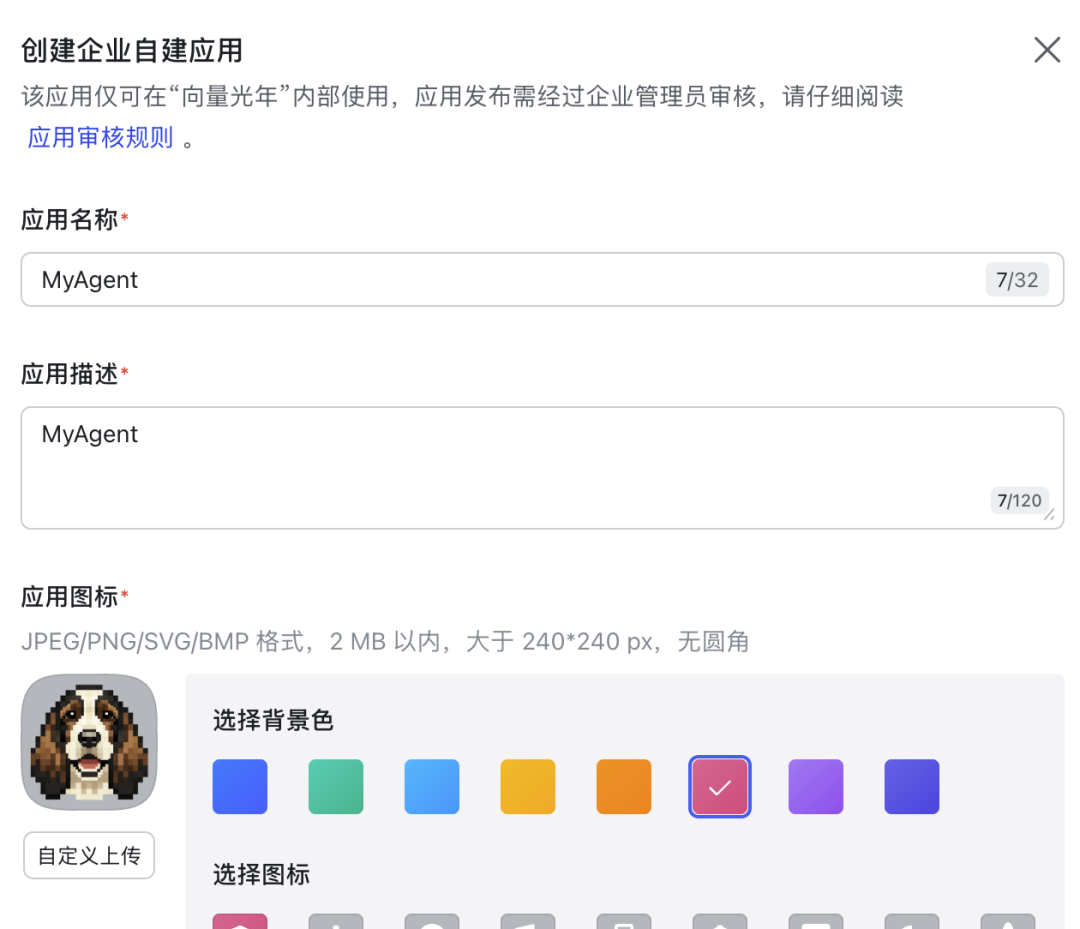The image size is (1080, 929).
Task: Select the yellow background color swatch
Action: (x=528, y=786)
